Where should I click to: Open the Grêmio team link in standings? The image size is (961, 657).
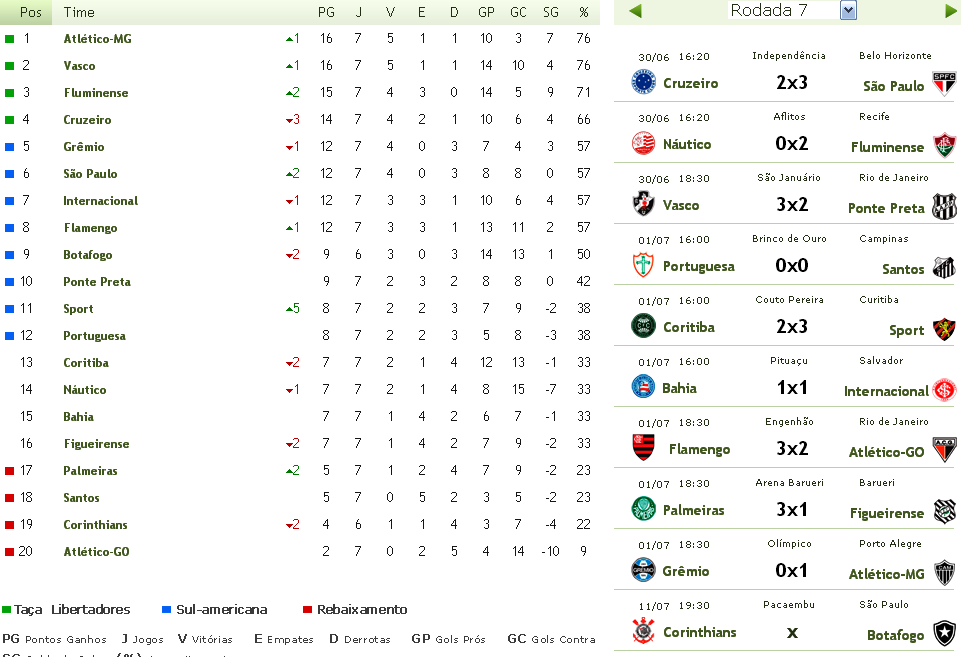point(84,147)
